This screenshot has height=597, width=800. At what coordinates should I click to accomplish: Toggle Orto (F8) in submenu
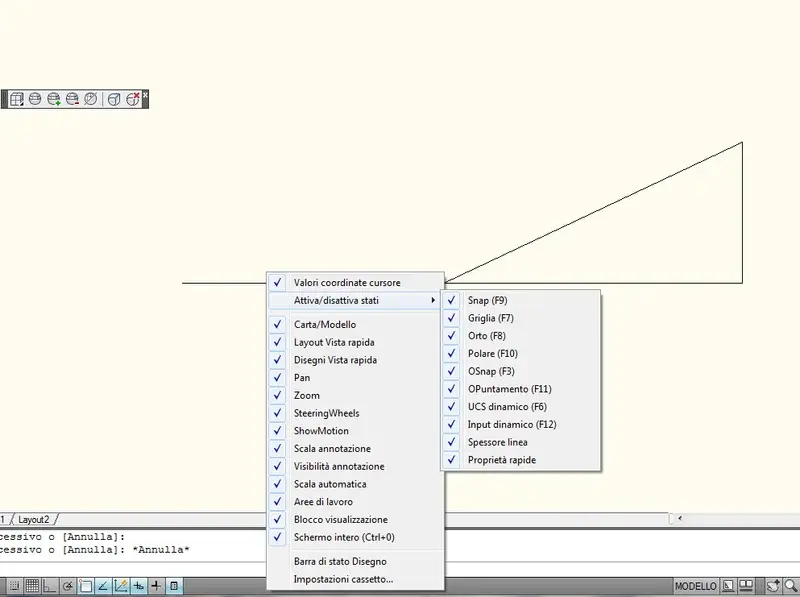[521, 336]
